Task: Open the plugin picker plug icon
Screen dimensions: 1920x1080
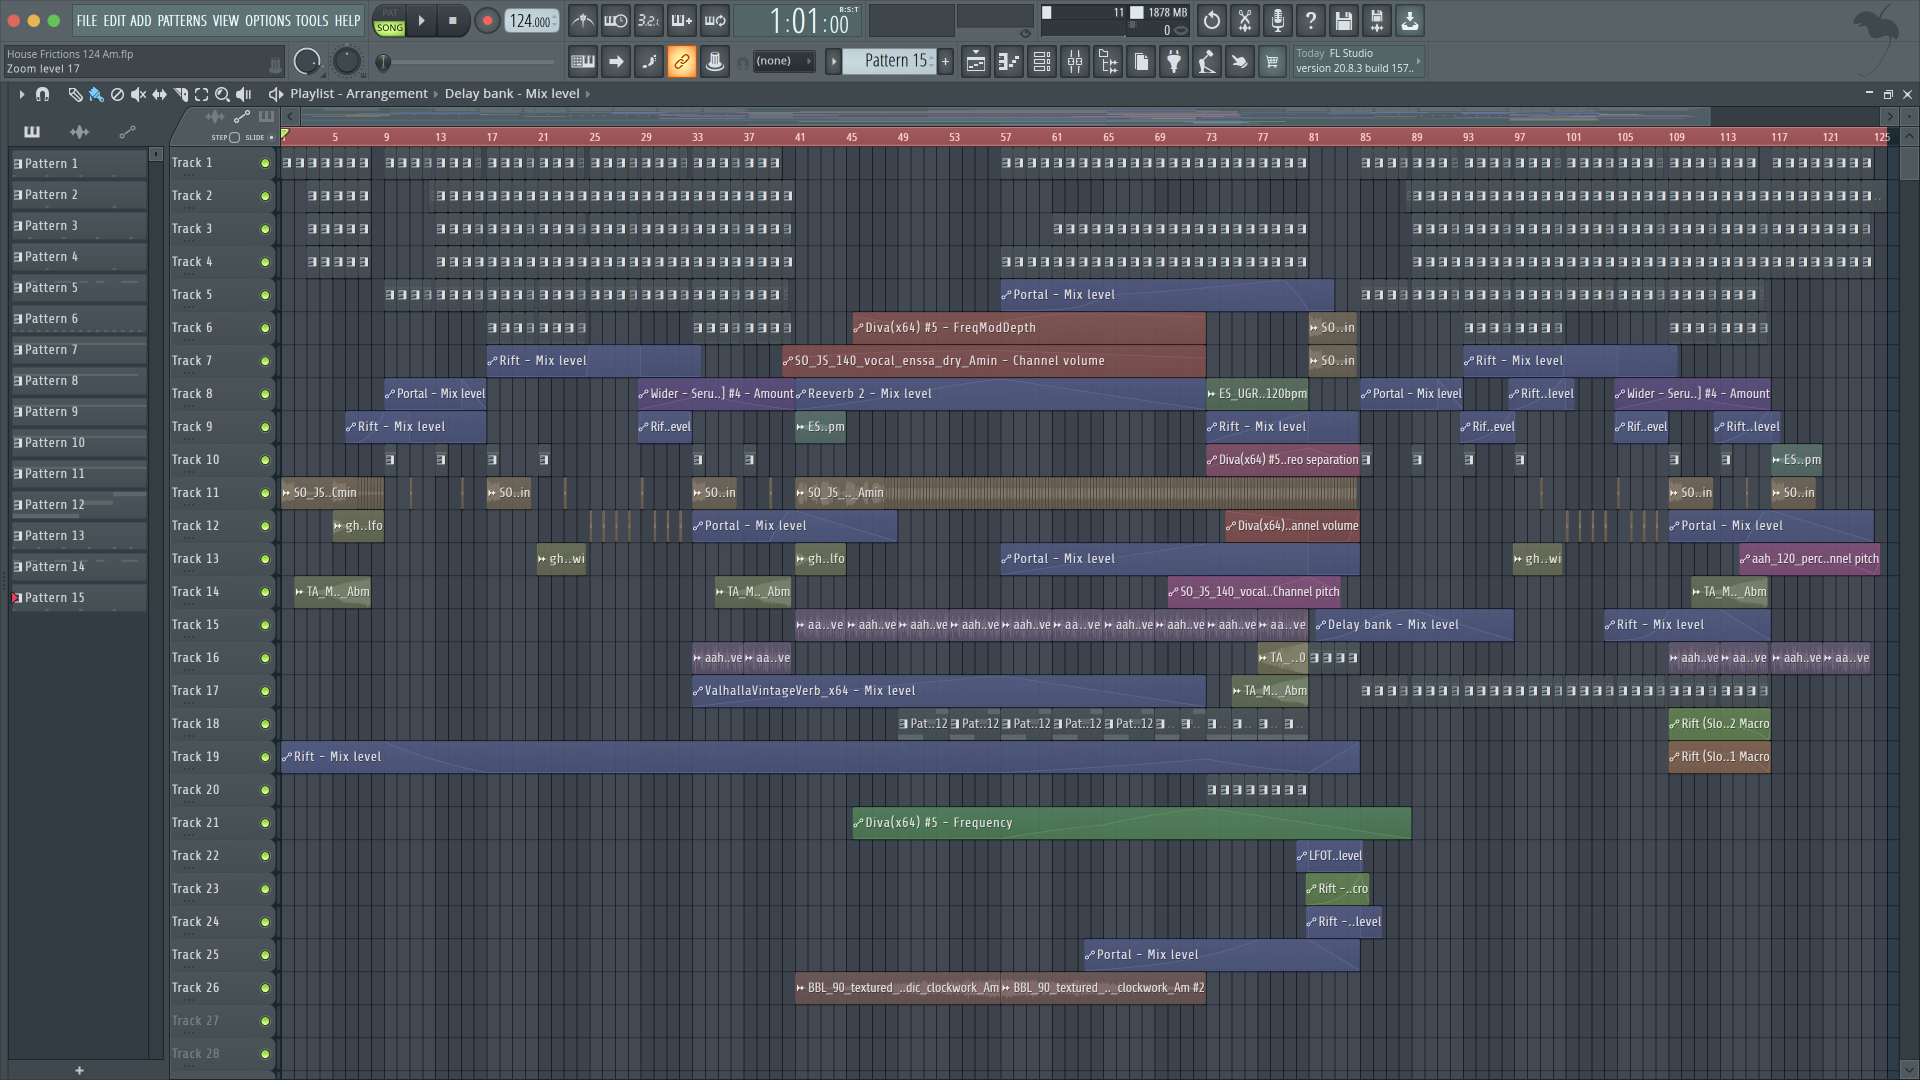Action: tap(1174, 62)
